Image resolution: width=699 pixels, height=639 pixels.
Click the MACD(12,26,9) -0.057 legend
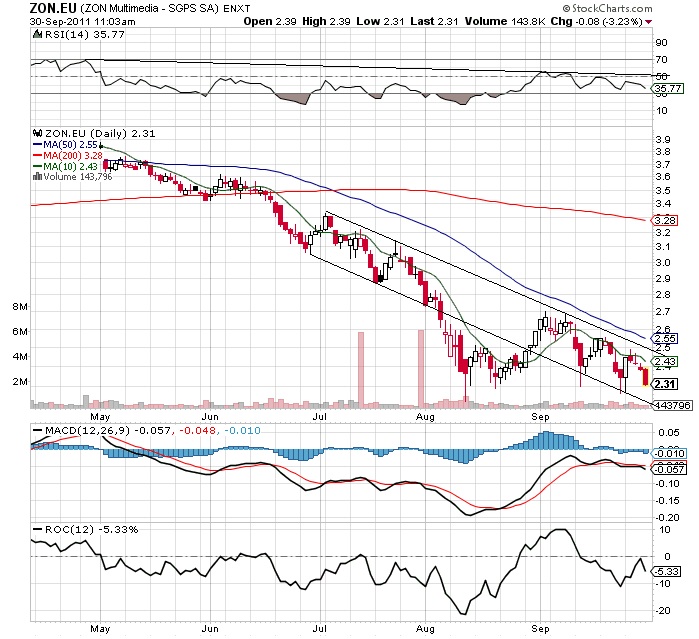[x=108, y=430]
